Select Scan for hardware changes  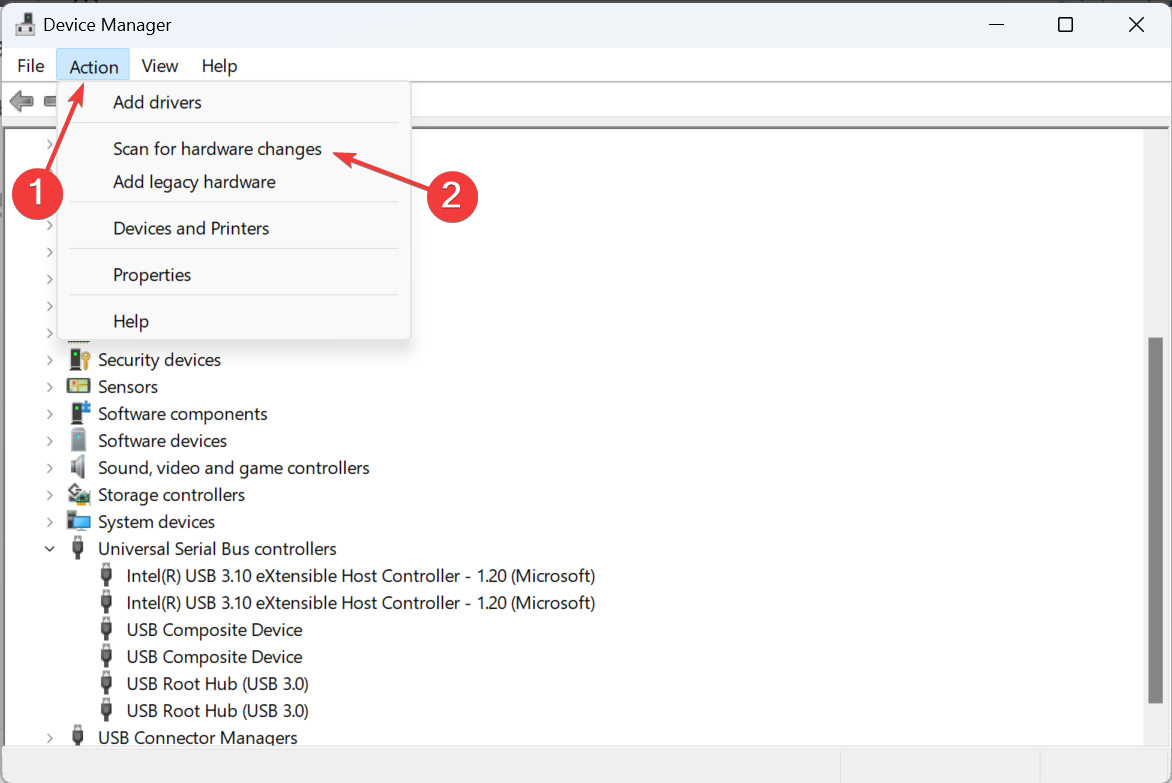234,149
